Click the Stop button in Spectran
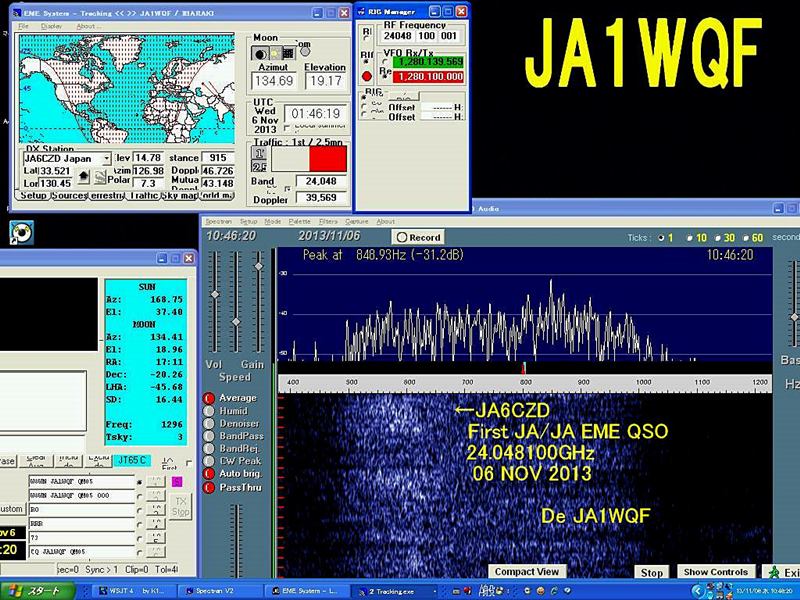The height and width of the screenshot is (600, 800). [x=652, y=572]
